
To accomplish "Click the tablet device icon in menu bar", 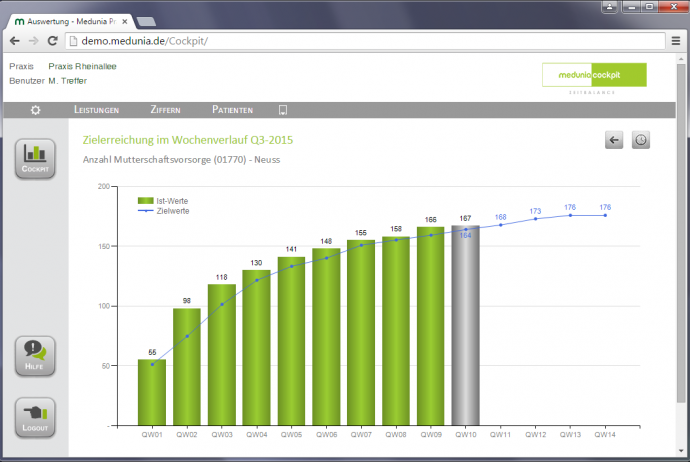I will [282, 110].
